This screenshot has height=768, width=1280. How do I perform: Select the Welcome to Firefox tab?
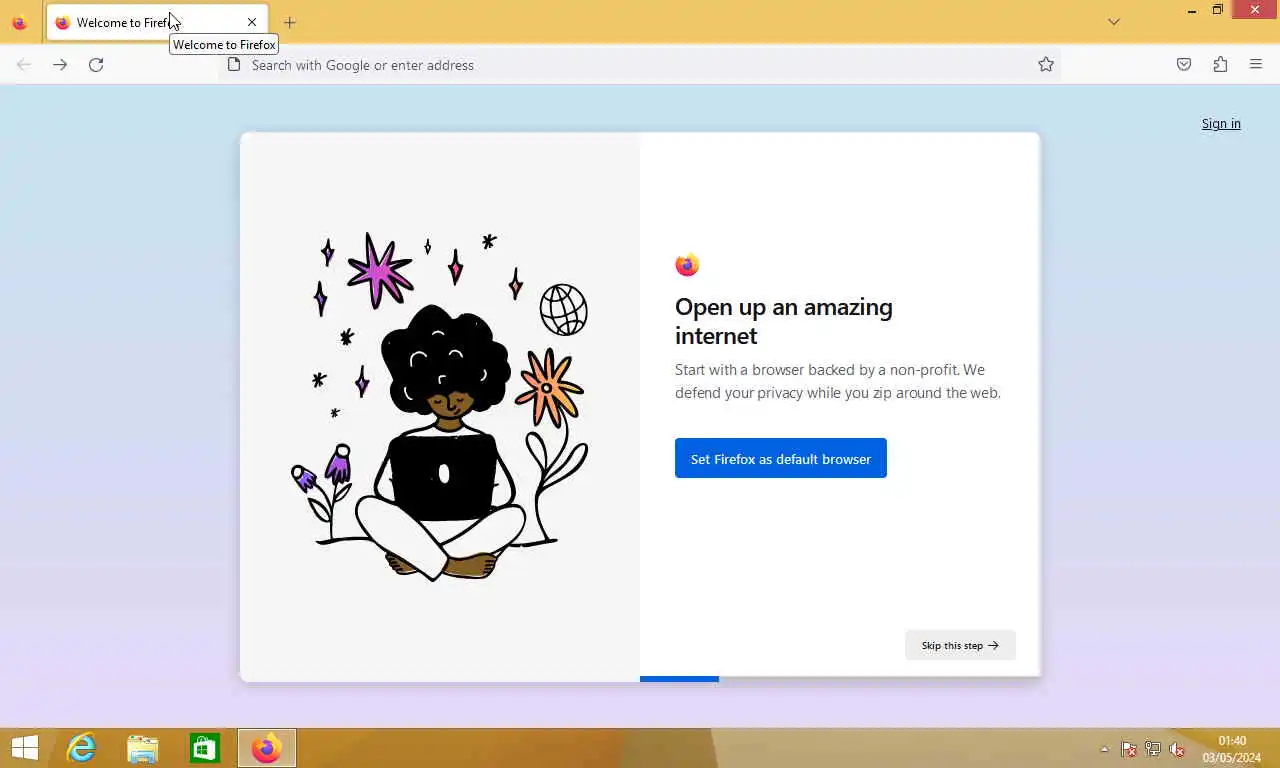[157, 22]
